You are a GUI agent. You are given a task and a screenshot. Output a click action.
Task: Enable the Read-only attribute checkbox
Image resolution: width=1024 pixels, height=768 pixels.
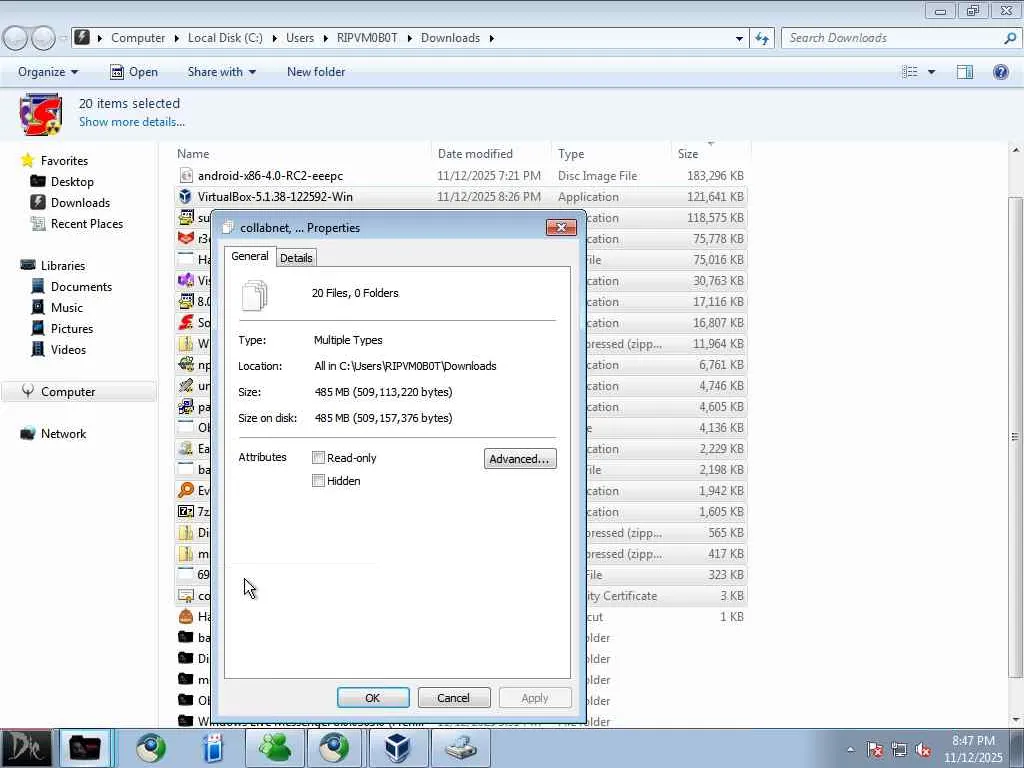tap(318, 458)
